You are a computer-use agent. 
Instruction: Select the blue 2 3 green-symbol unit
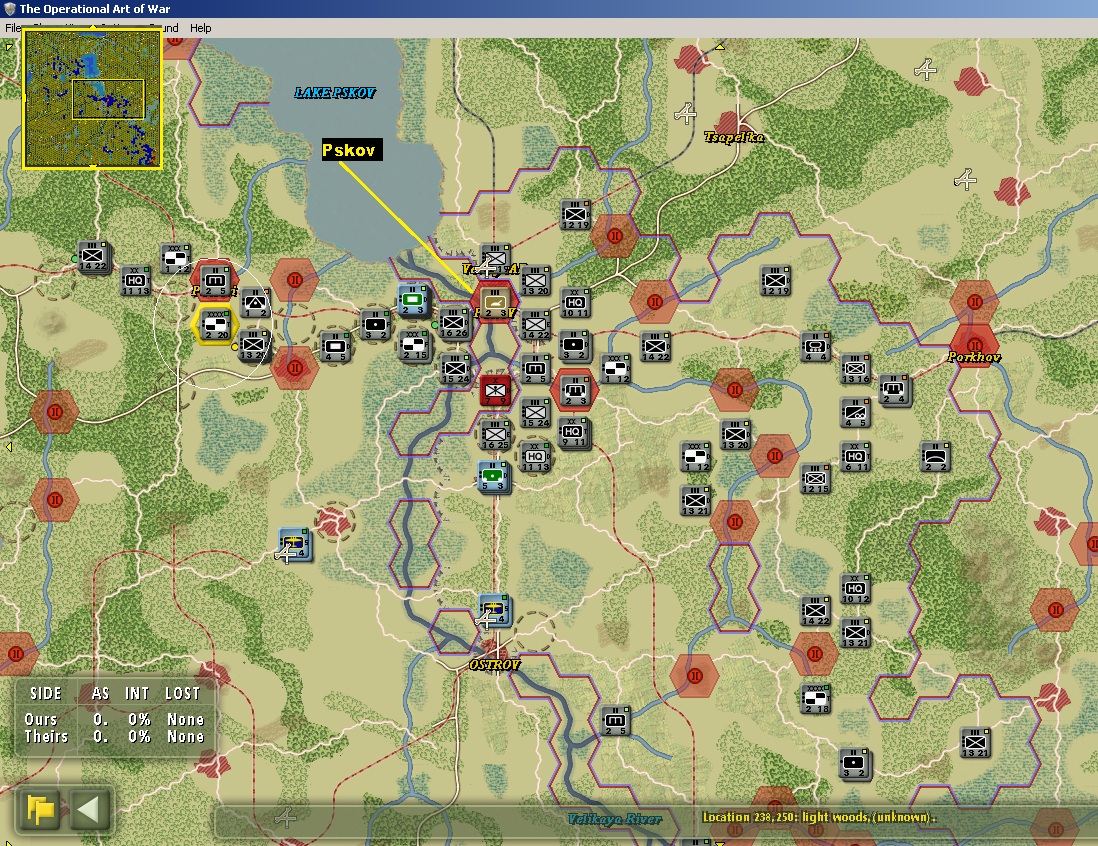click(x=412, y=300)
